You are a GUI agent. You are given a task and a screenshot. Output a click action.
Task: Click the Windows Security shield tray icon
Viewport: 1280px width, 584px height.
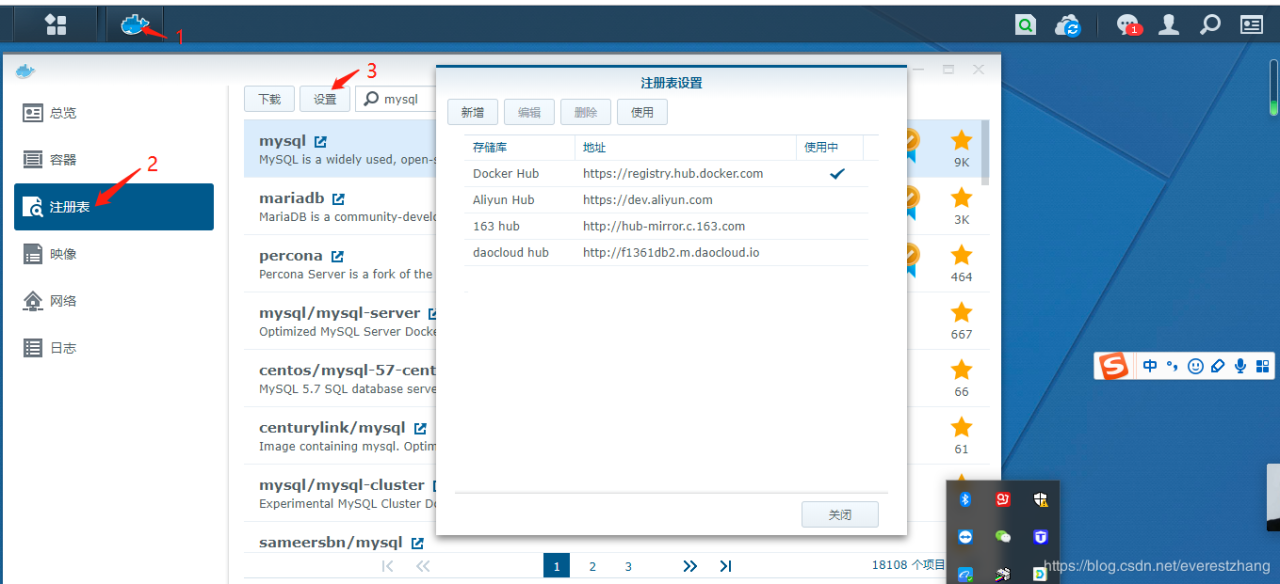tap(1040, 499)
